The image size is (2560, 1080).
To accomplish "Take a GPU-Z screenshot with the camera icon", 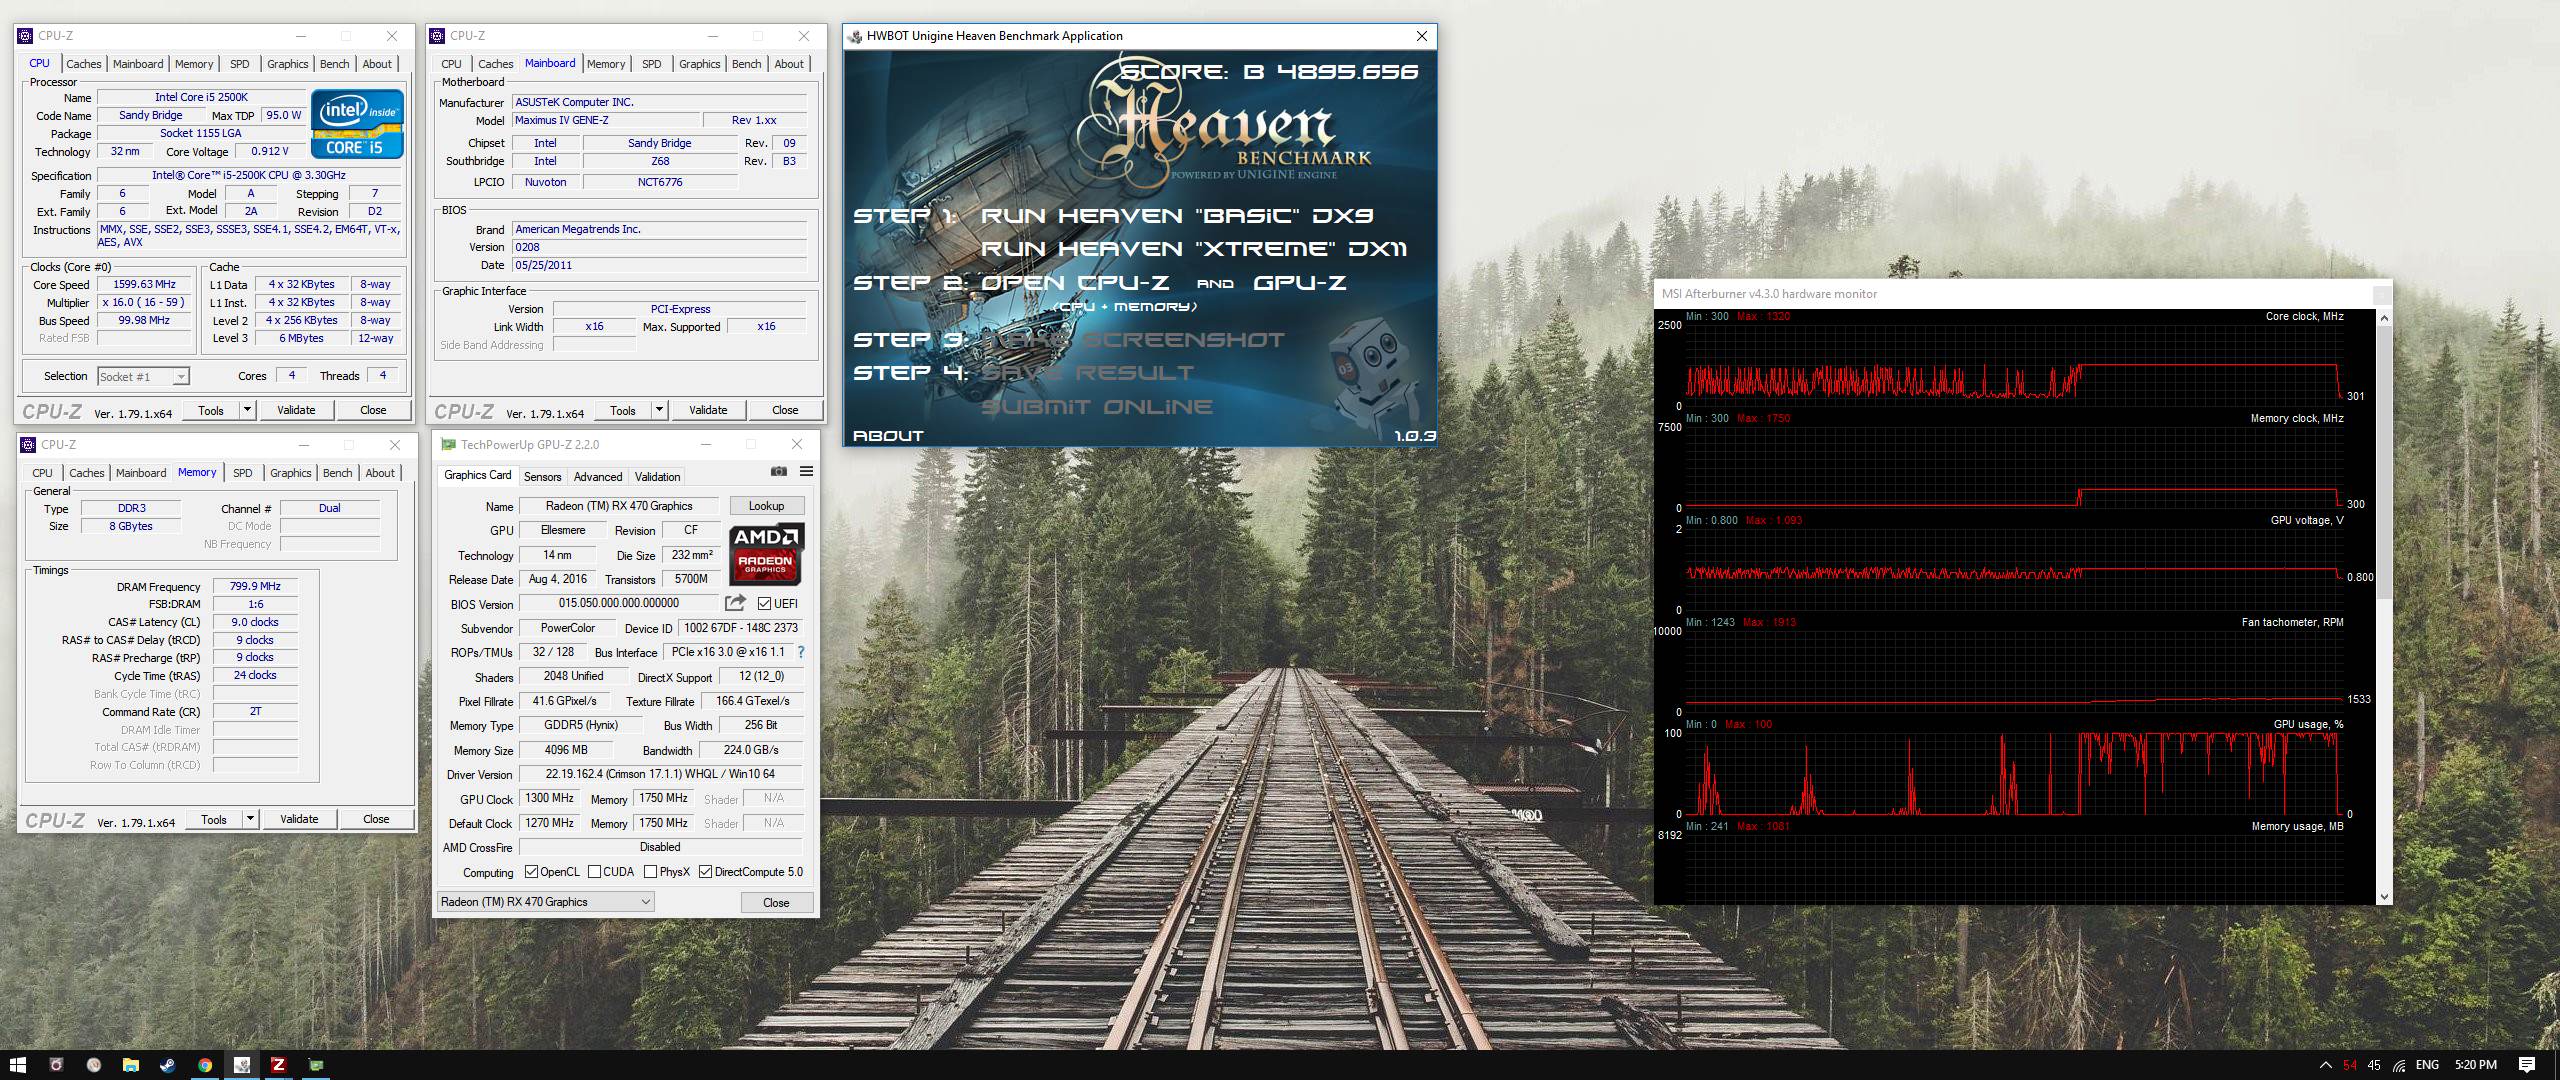I will click(779, 472).
